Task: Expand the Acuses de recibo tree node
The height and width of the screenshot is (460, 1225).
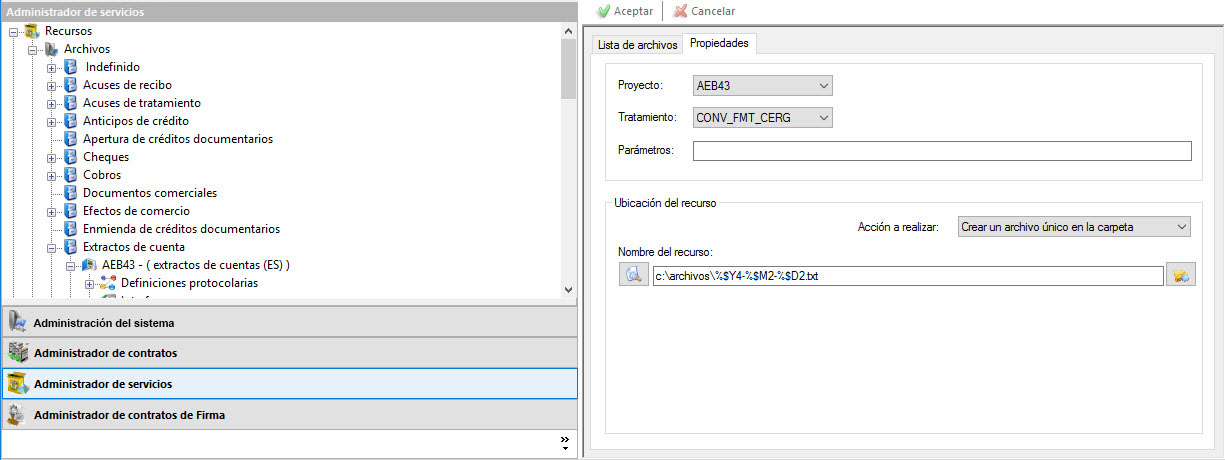Action: [52, 85]
